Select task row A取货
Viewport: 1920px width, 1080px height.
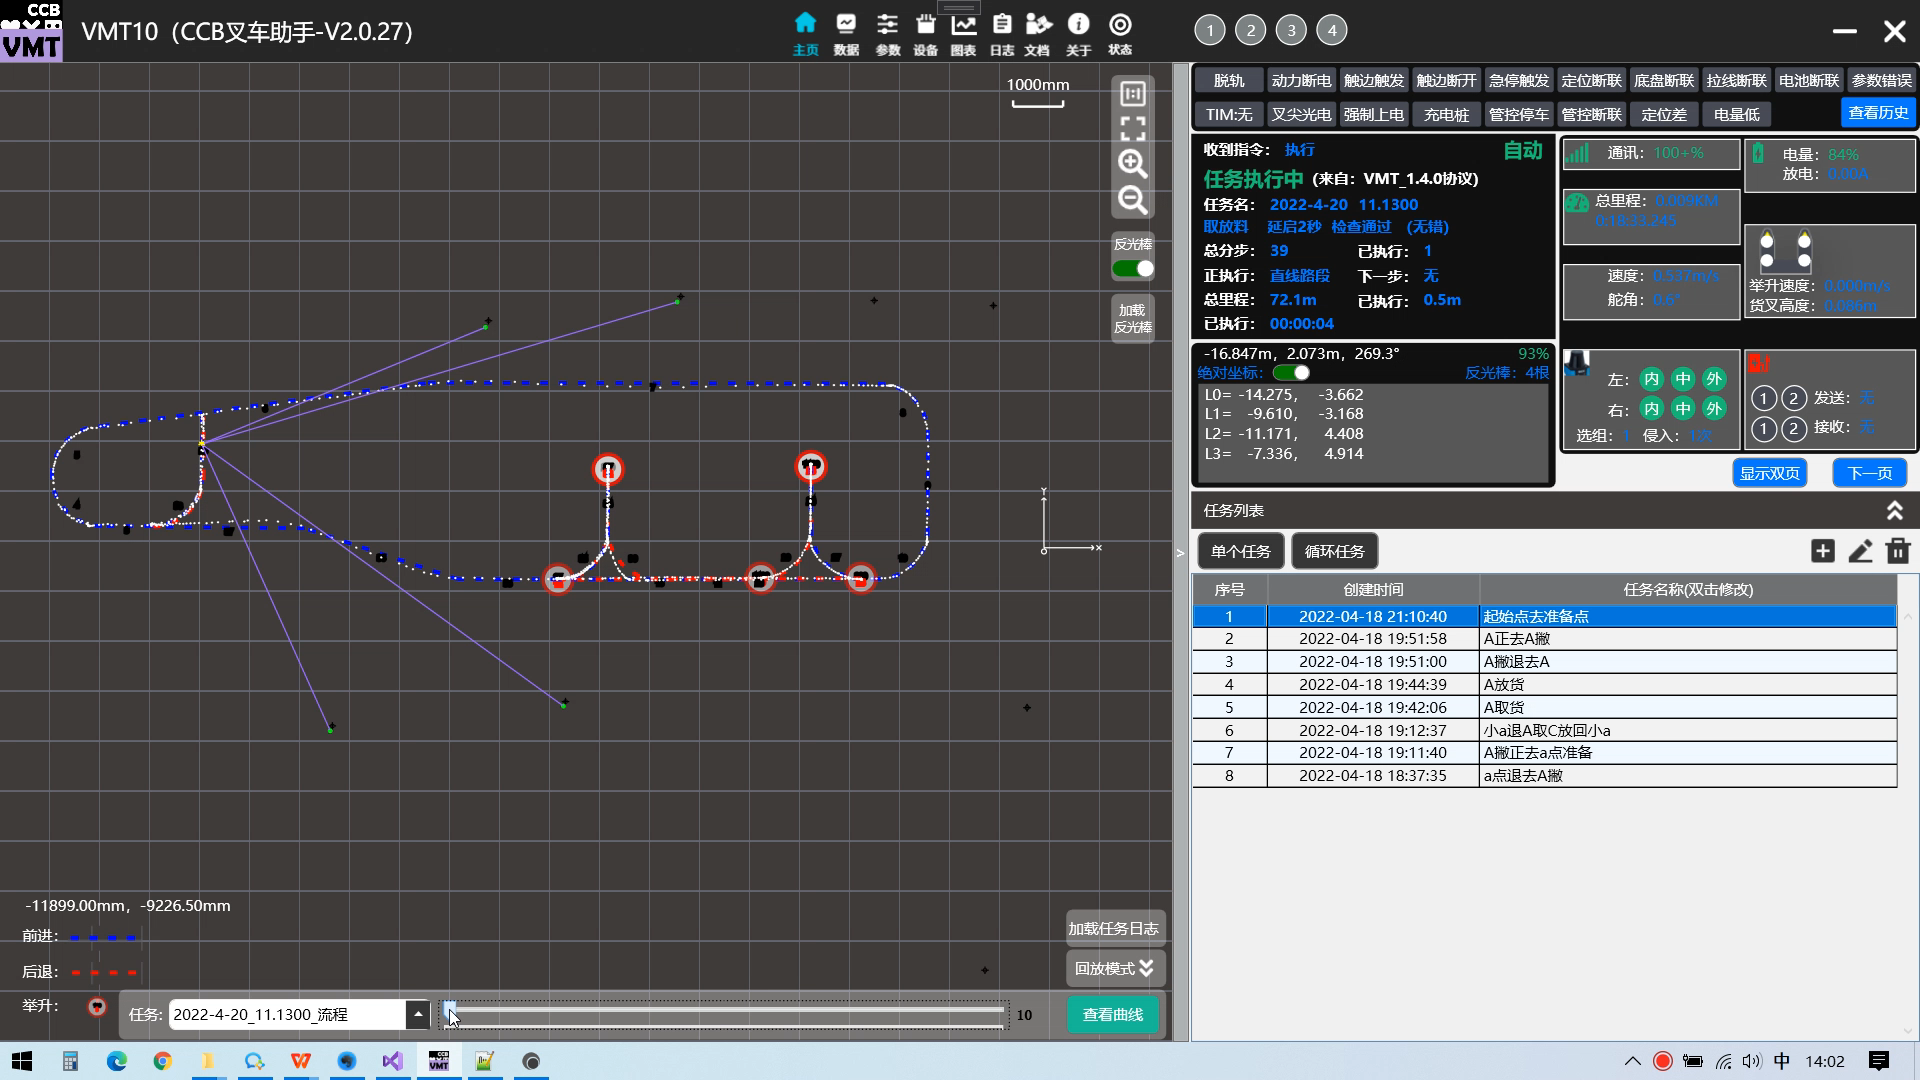tap(1544, 707)
